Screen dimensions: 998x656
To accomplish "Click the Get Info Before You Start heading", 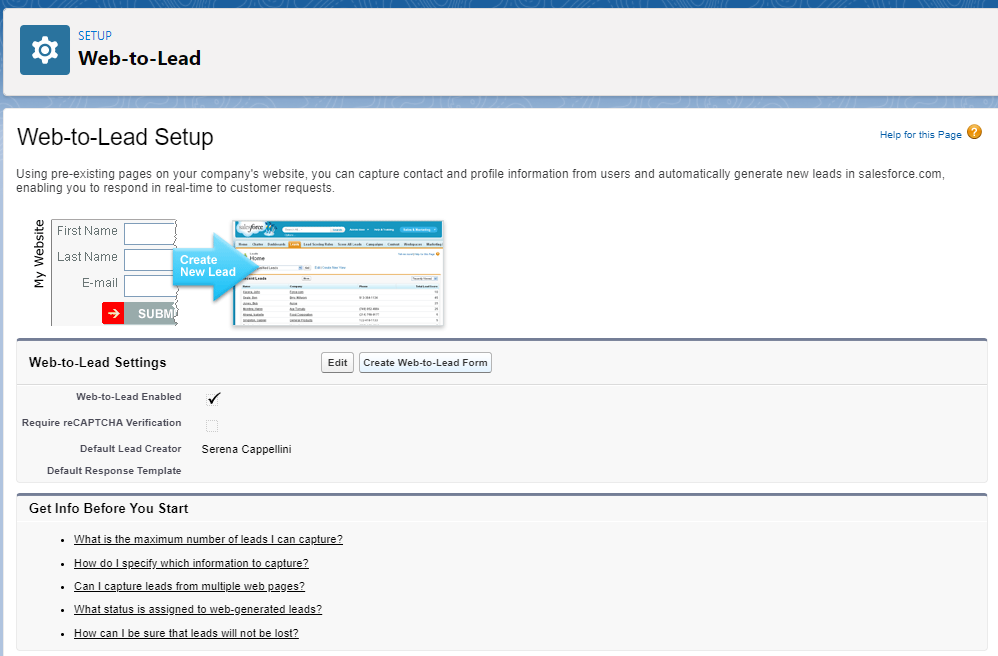I will (108, 508).
